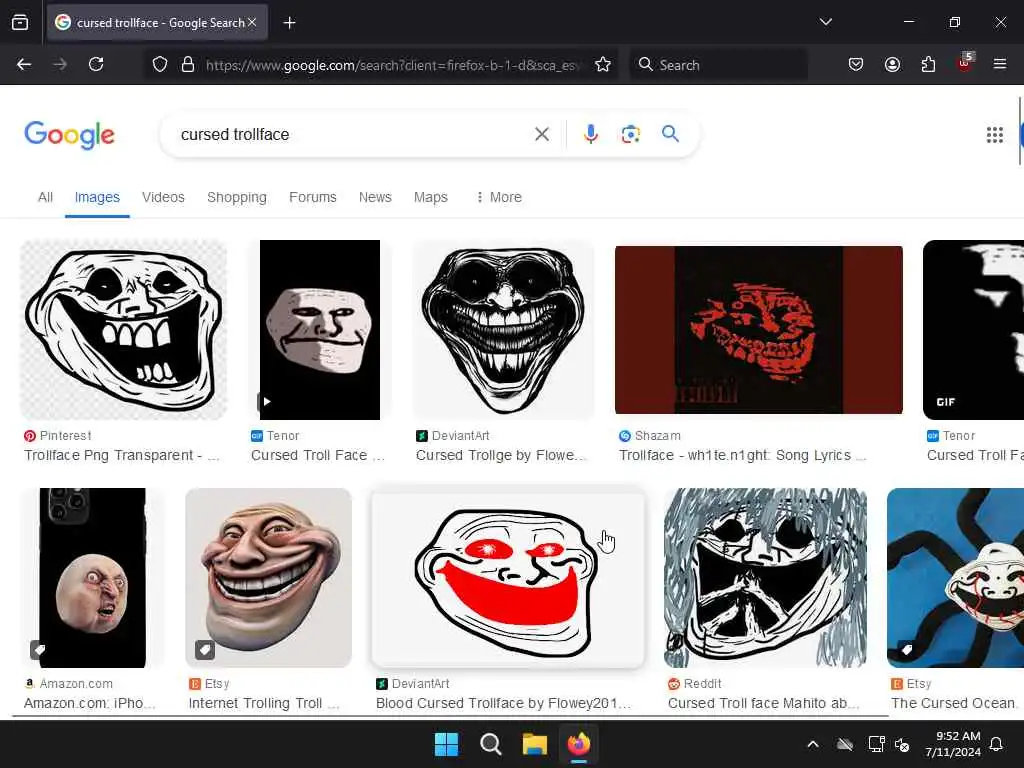Go back to the previous page
The width and height of the screenshot is (1024, 768).
[24, 64]
